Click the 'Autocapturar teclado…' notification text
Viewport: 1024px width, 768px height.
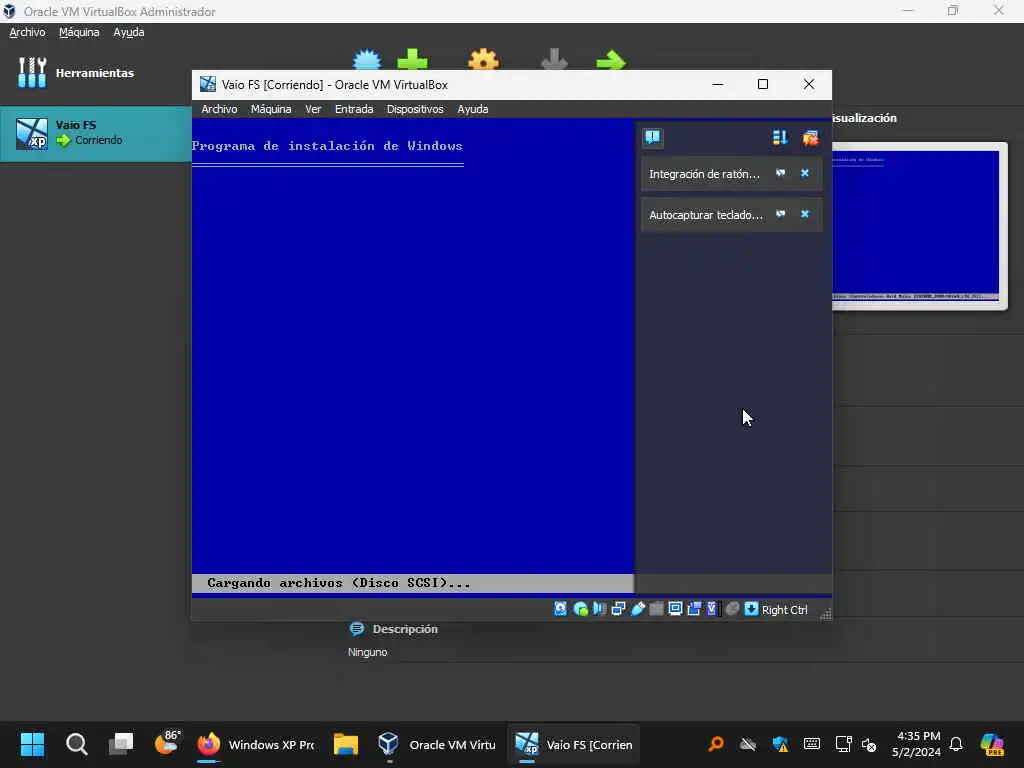coord(705,215)
